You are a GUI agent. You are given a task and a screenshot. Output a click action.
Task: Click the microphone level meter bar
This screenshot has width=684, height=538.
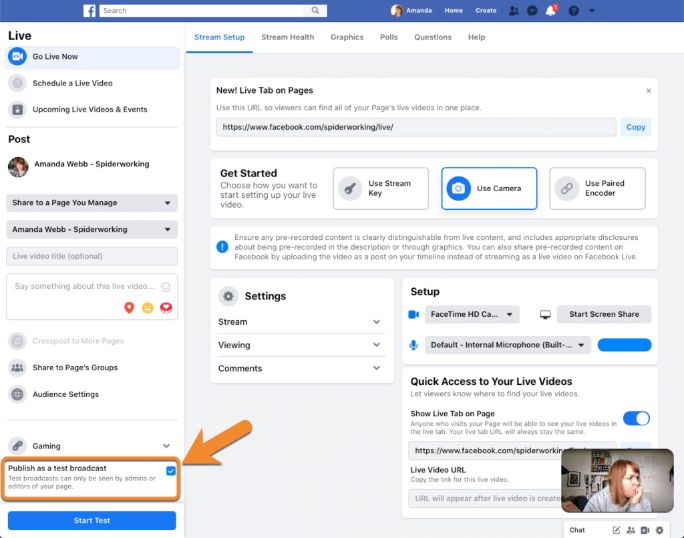624,345
